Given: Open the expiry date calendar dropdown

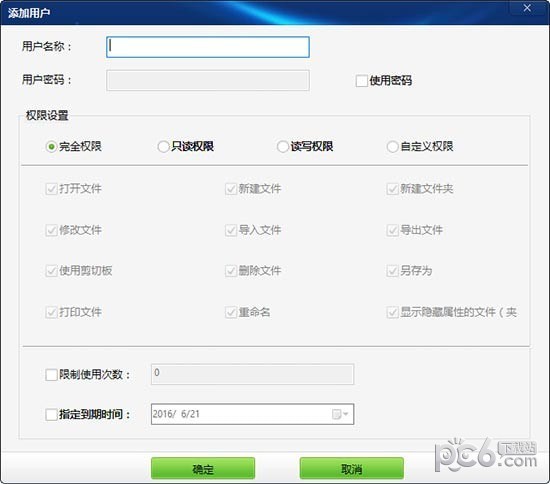Looking at the screenshot, I should pos(340,414).
